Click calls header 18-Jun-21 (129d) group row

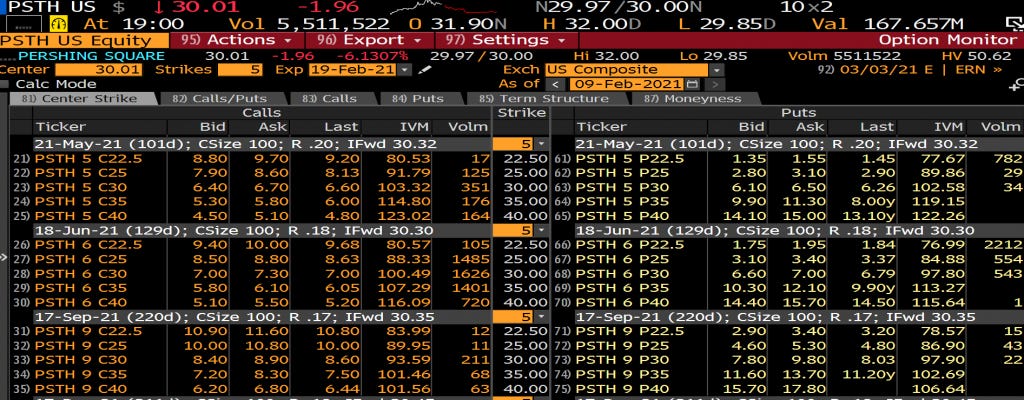pyautogui.click(x=261, y=231)
